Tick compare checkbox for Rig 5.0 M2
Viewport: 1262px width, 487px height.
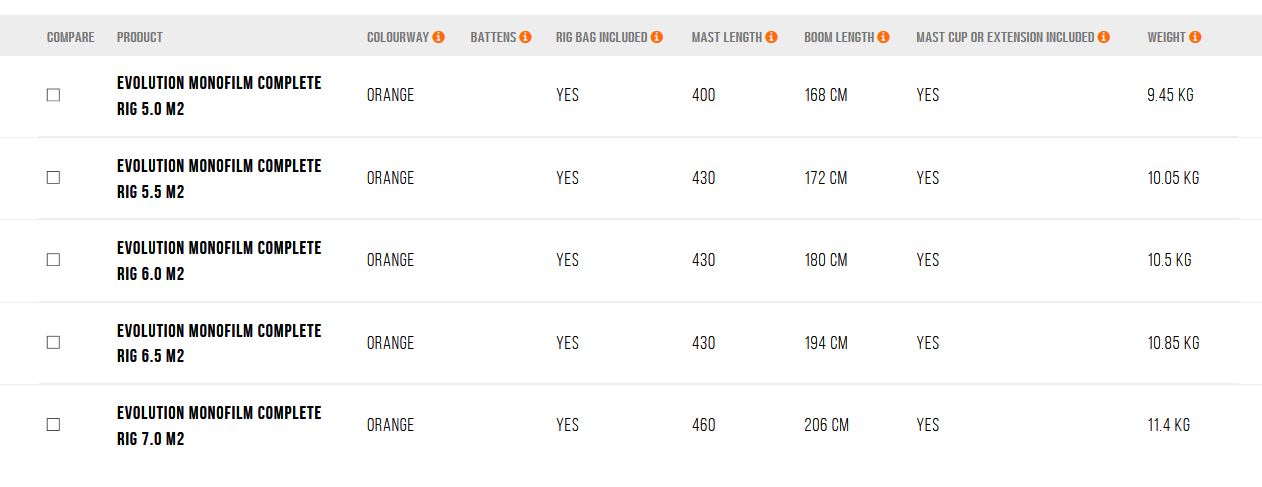coord(54,95)
